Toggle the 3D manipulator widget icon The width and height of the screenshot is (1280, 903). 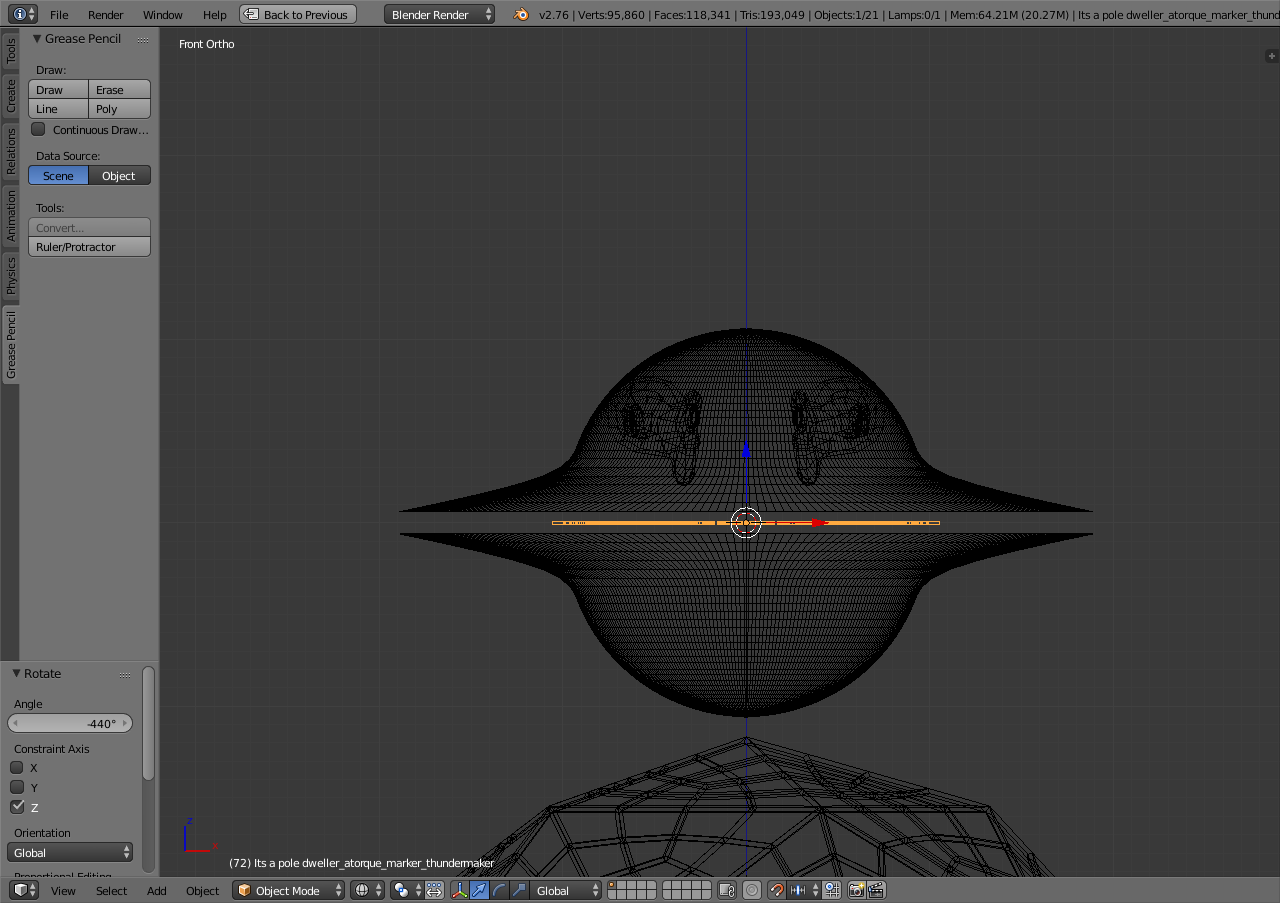(x=460, y=890)
